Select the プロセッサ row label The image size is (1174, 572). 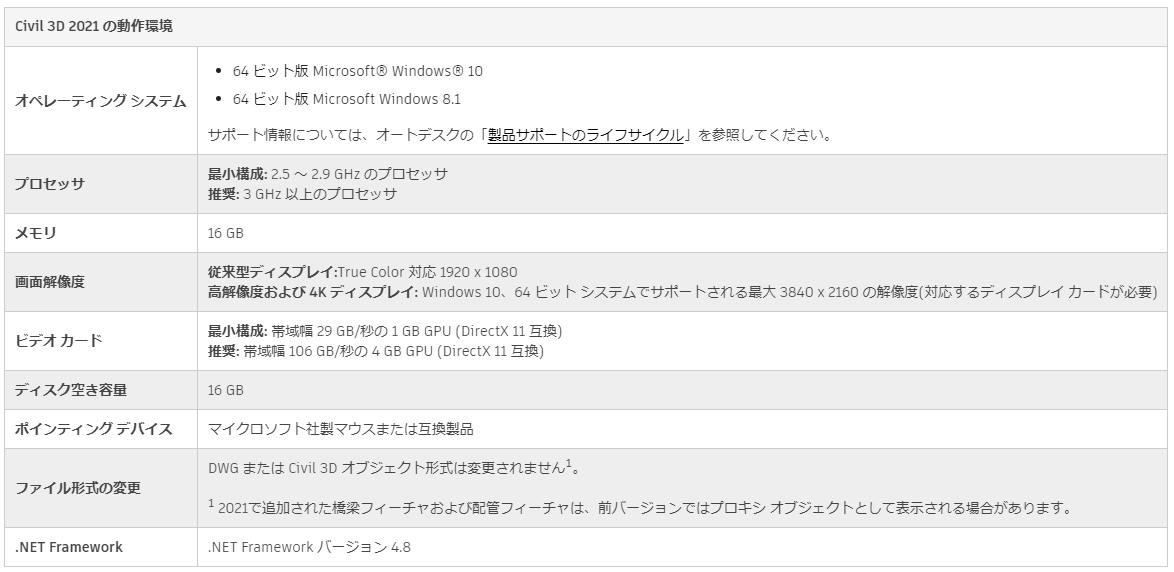[49, 184]
